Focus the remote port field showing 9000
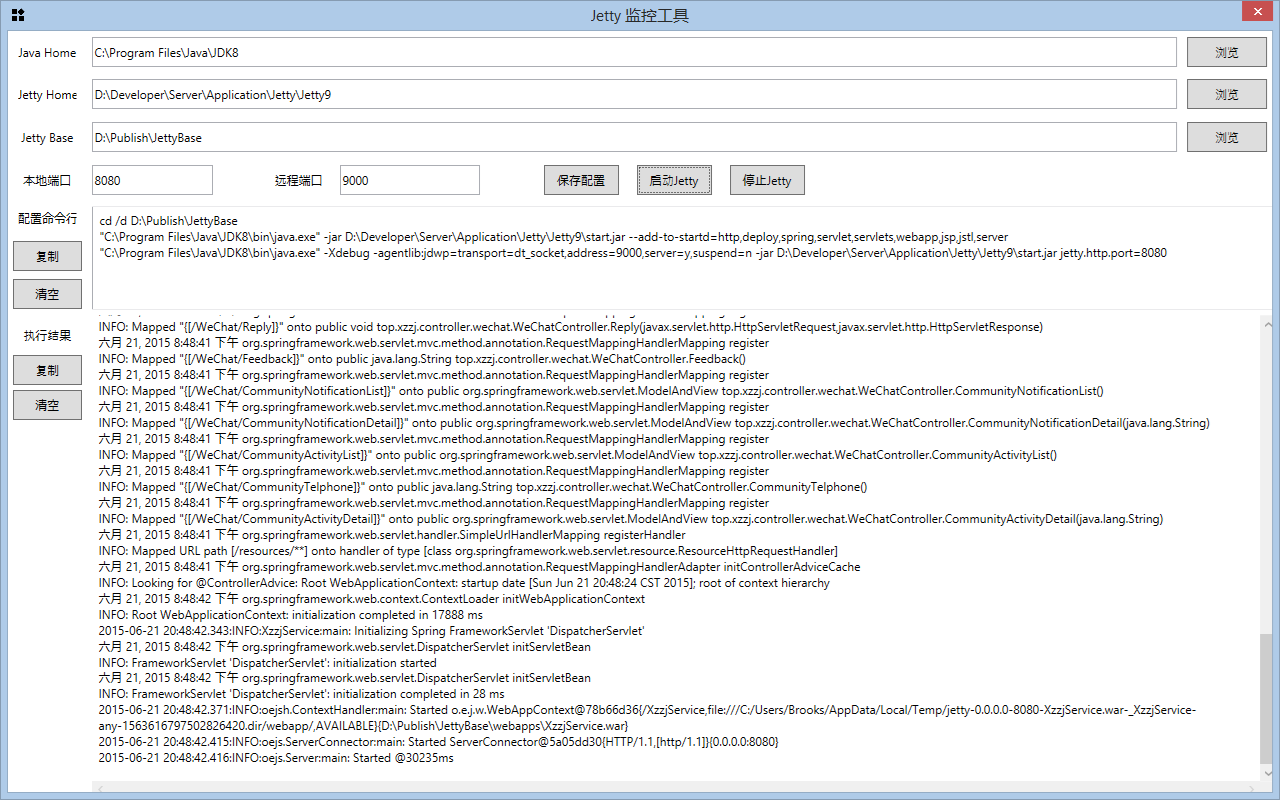1280x800 pixels. 410,180
